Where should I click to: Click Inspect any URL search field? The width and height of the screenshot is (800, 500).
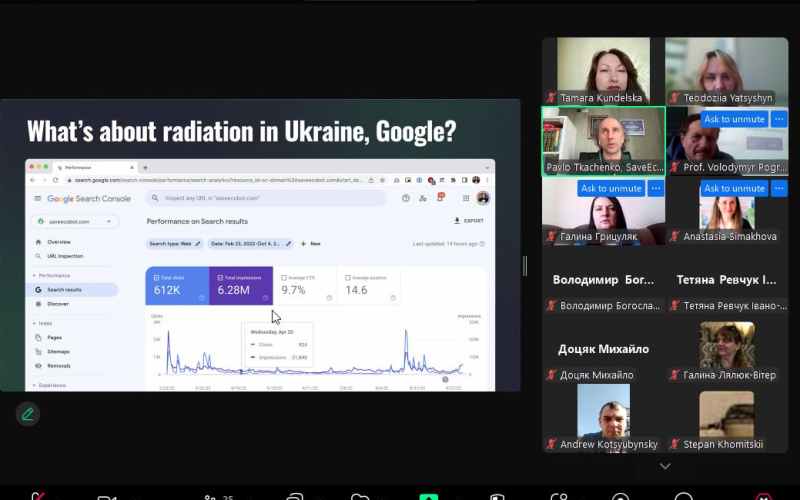pos(266,198)
